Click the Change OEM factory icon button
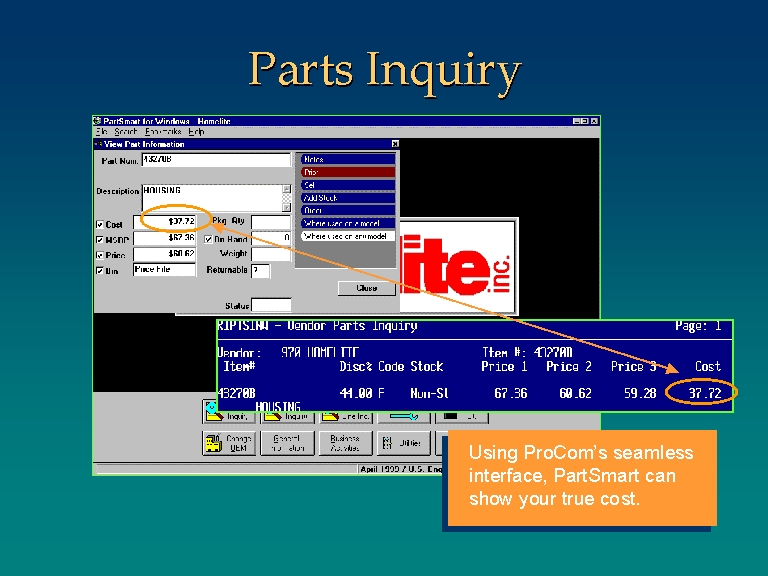This screenshot has width=768, height=576. [x=229, y=443]
